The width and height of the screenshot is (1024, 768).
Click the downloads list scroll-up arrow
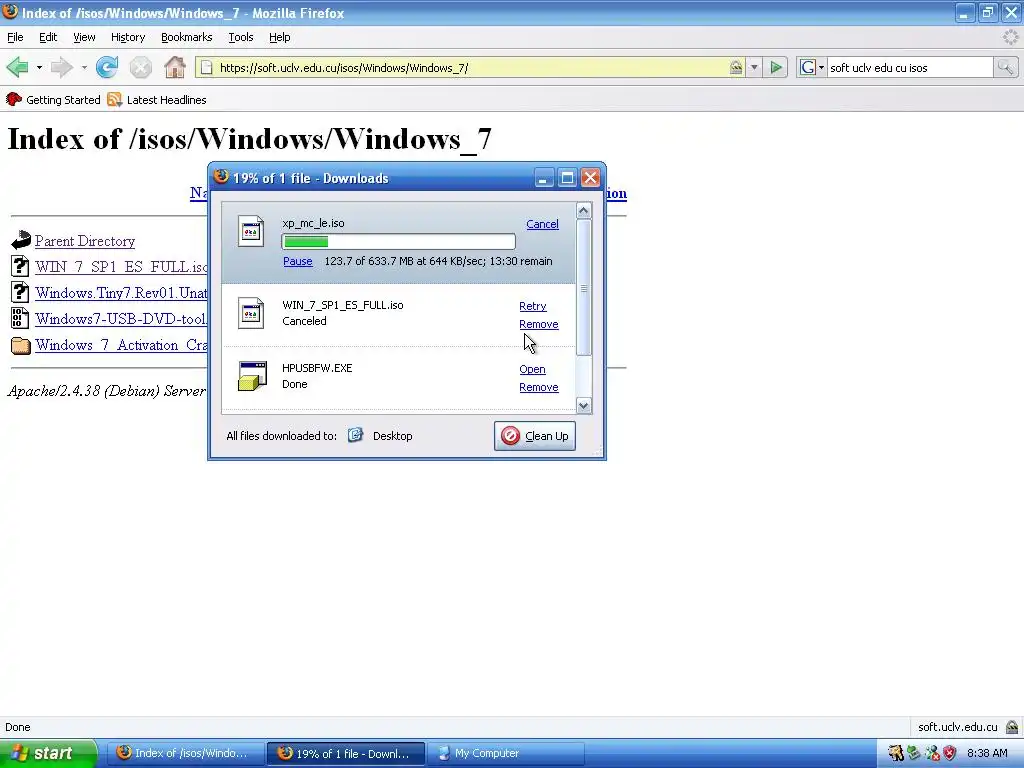pos(583,210)
